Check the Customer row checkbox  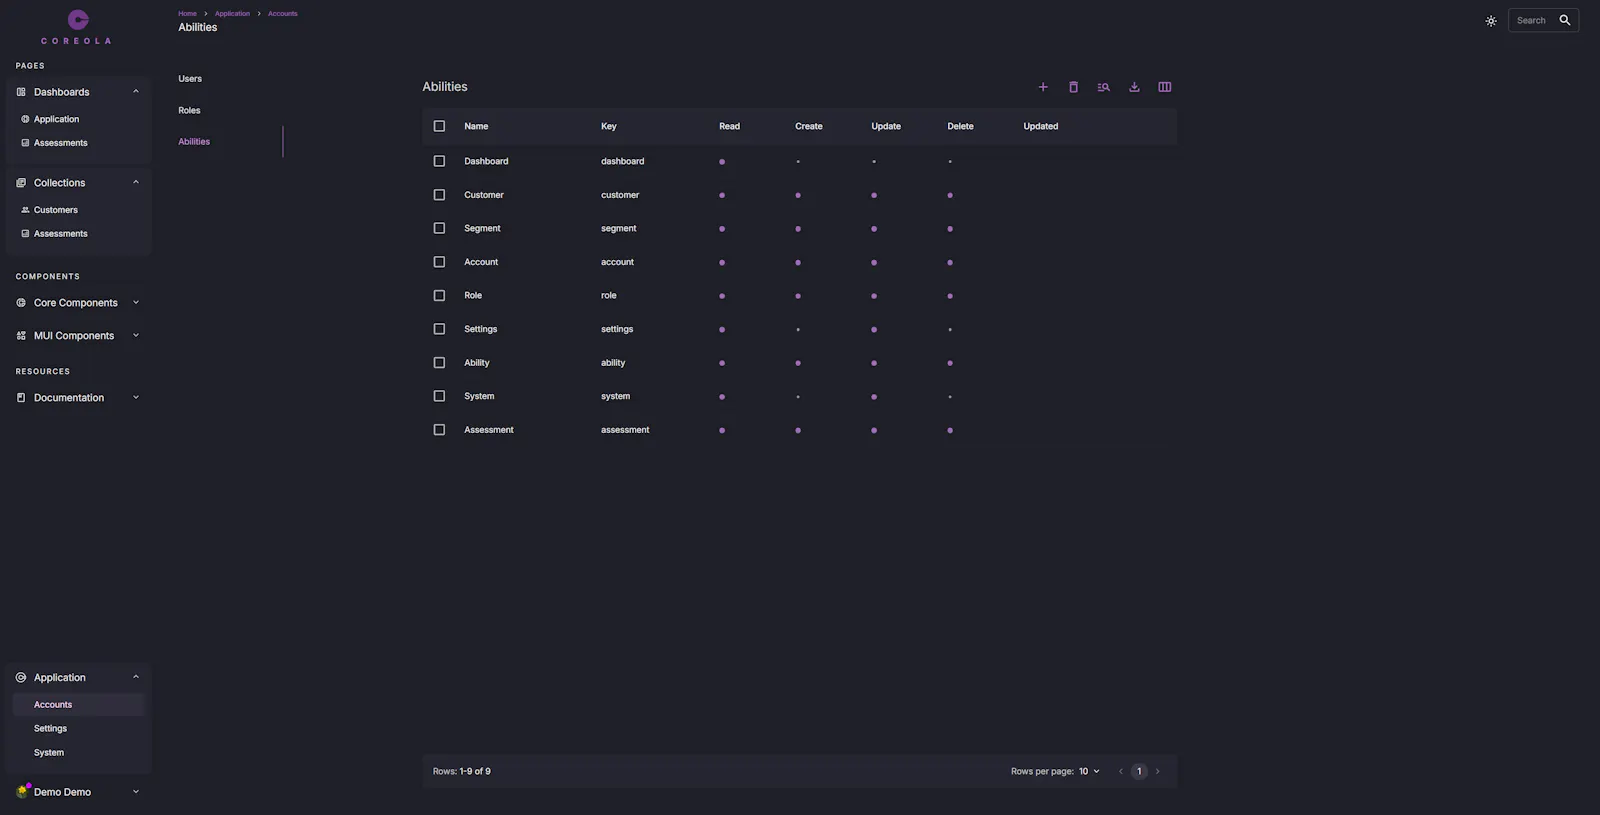pos(439,195)
